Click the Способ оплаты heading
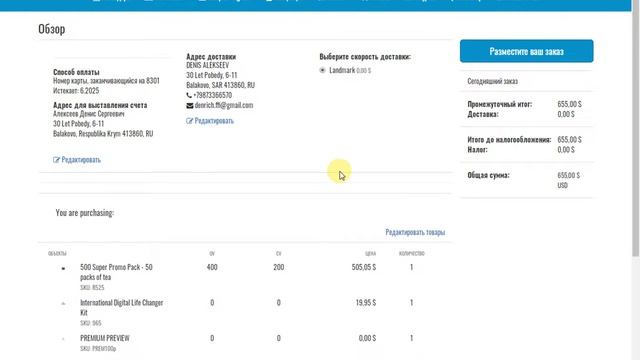The width and height of the screenshot is (640, 360). click(76, 72)
